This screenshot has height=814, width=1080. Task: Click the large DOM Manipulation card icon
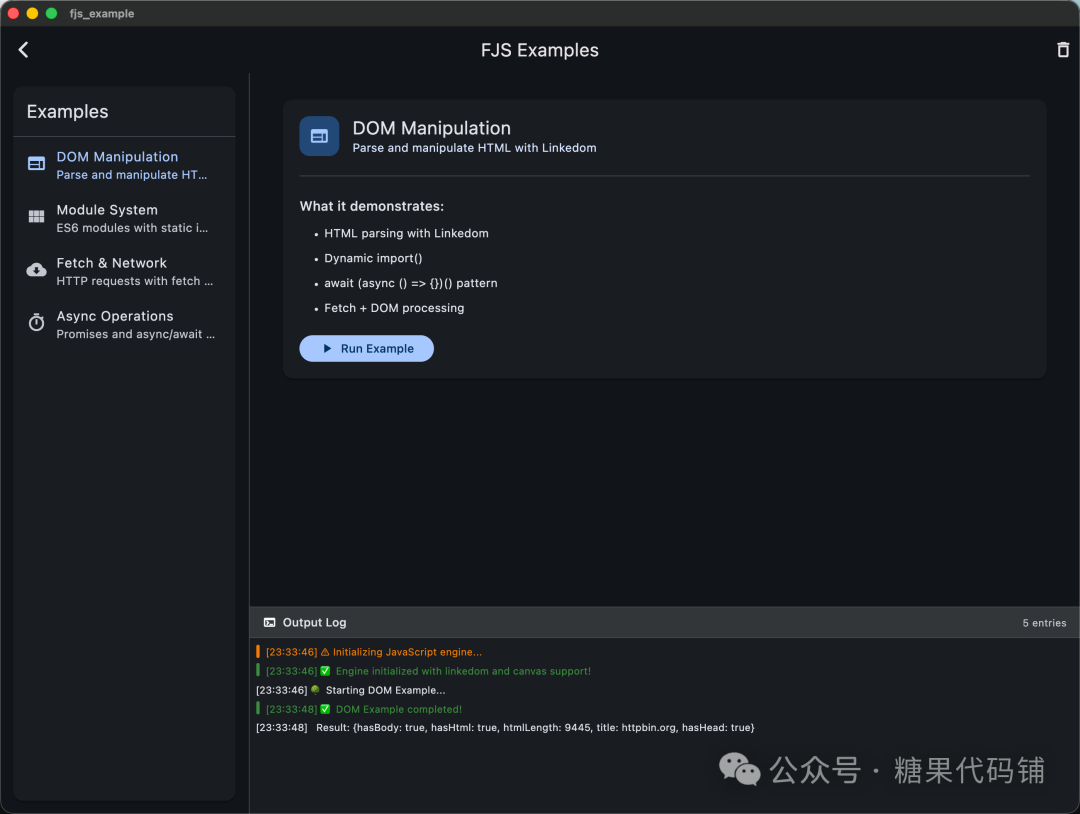(x=319, y=136)
